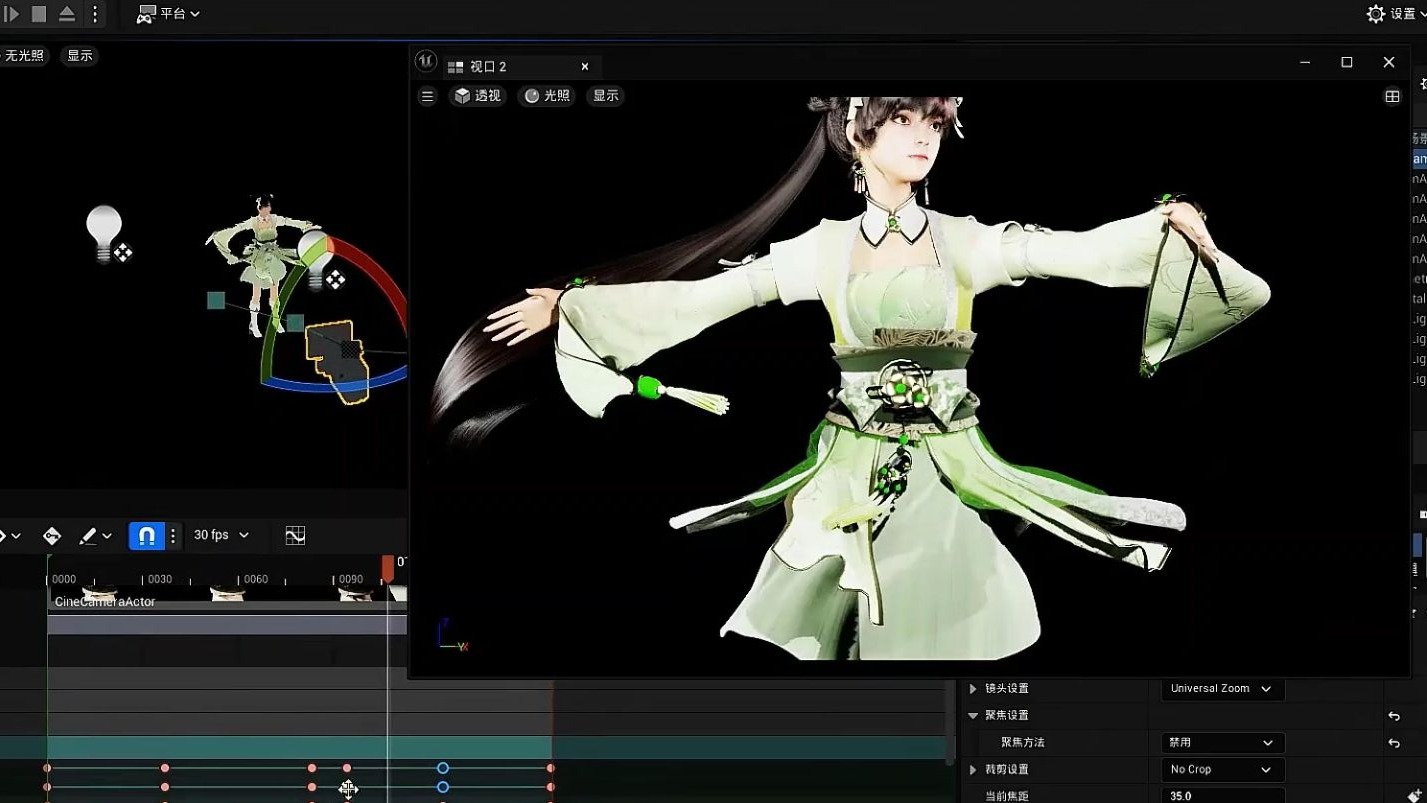Open the curve editor
1427x803 pixels.
(295, 536)
